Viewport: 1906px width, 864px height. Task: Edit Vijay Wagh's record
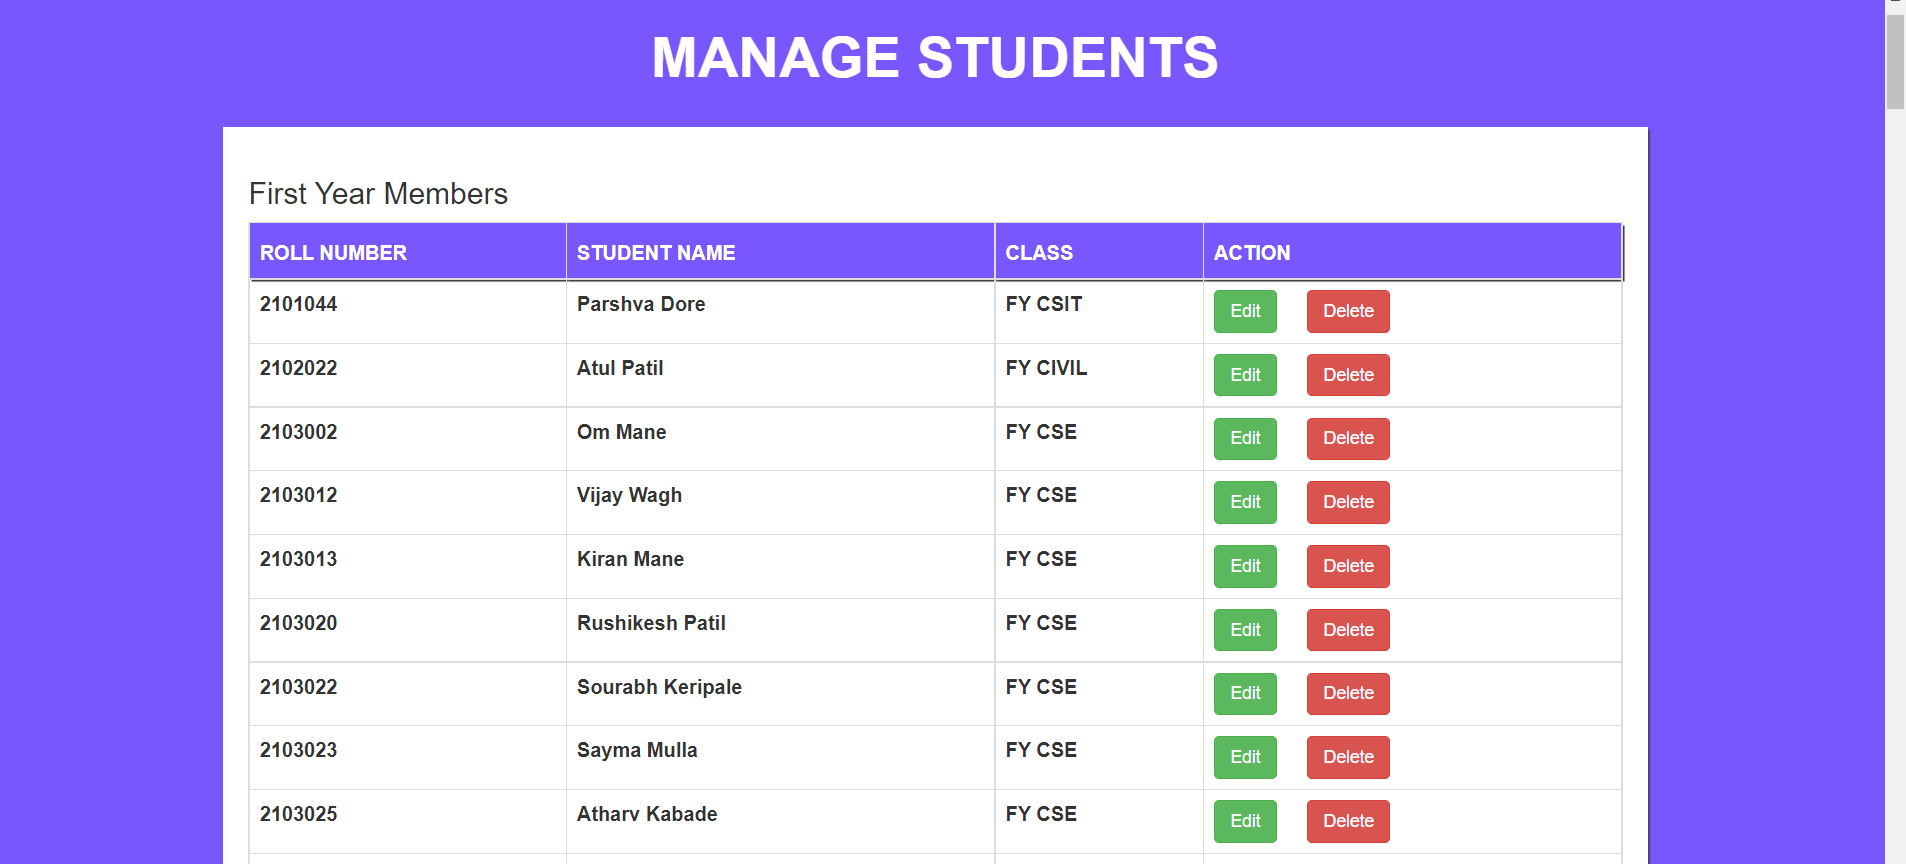pos(1244,502)
